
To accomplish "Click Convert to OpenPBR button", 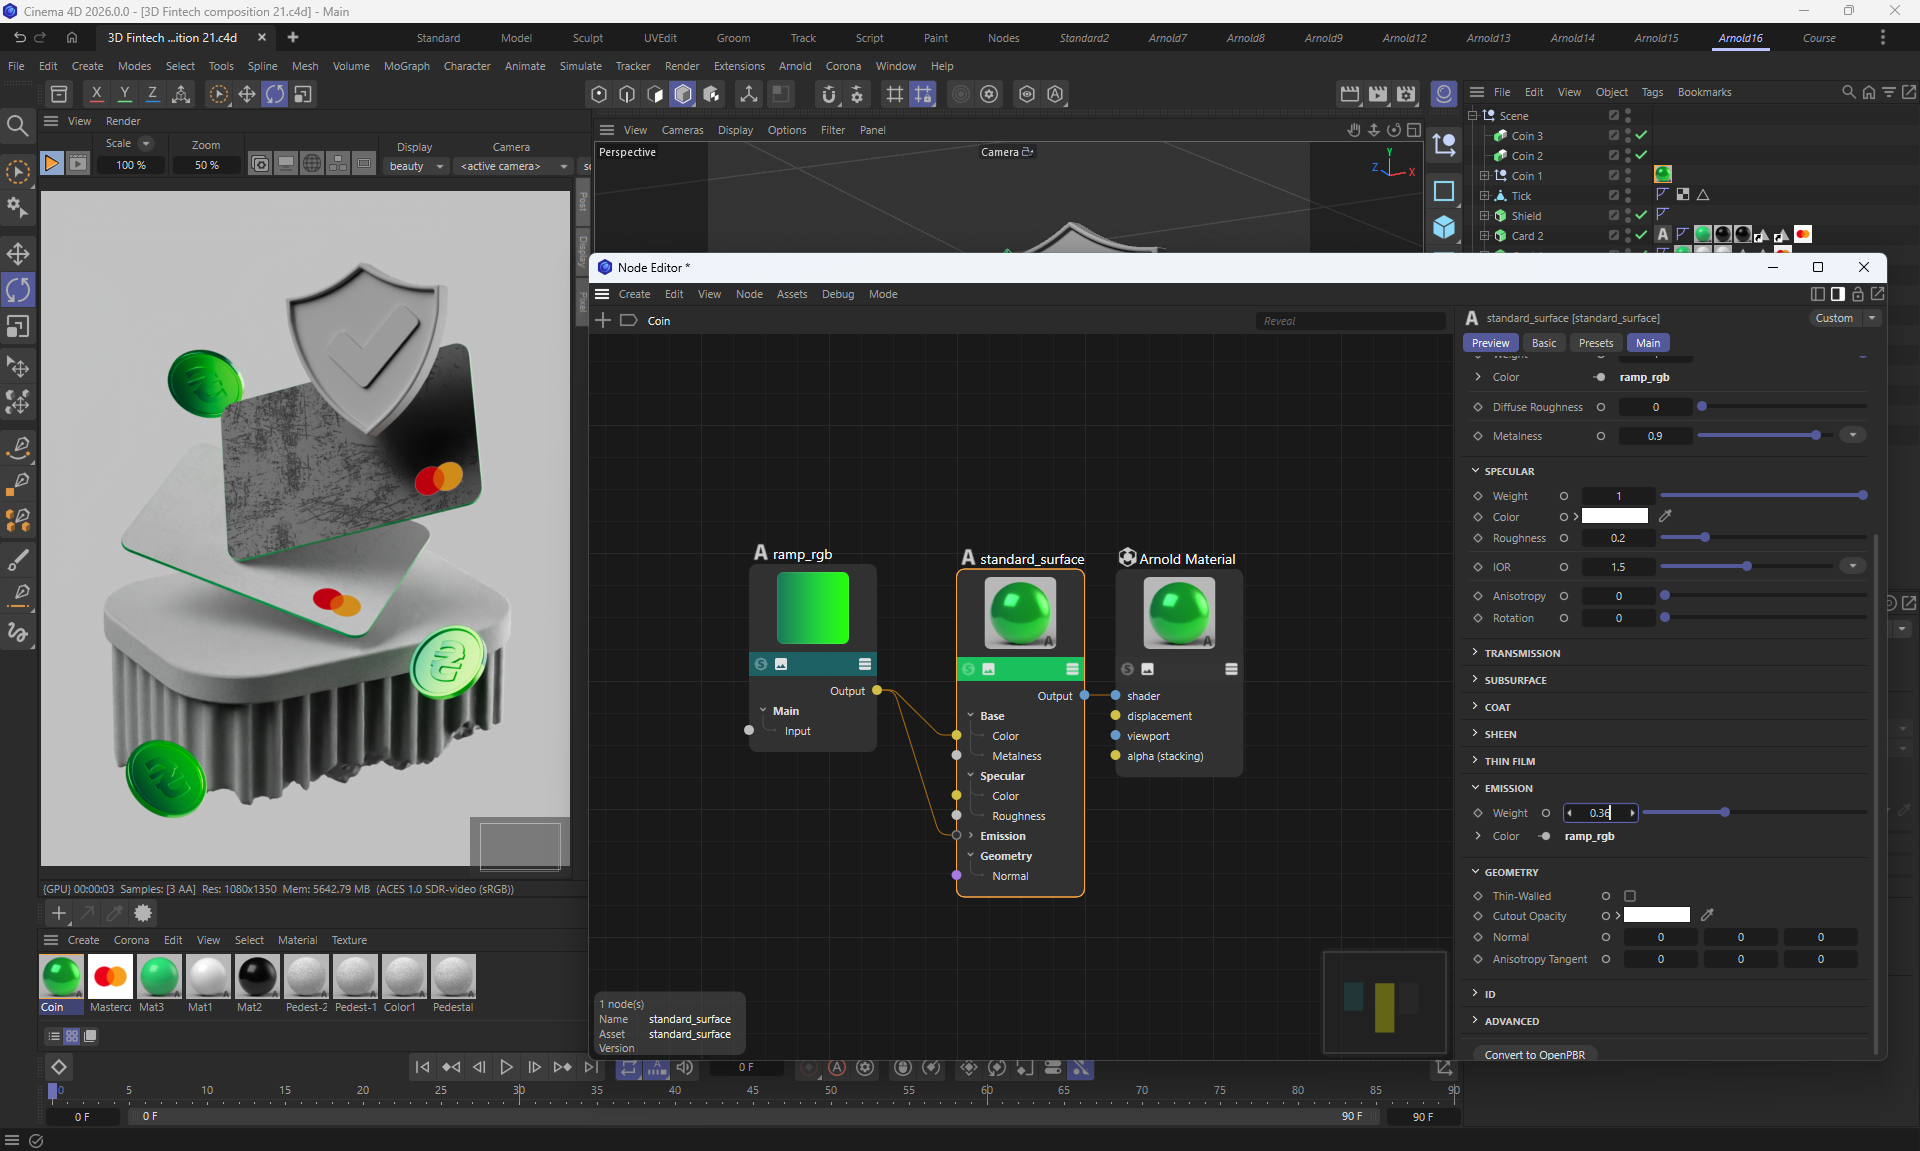I will pos(1534,1055).
